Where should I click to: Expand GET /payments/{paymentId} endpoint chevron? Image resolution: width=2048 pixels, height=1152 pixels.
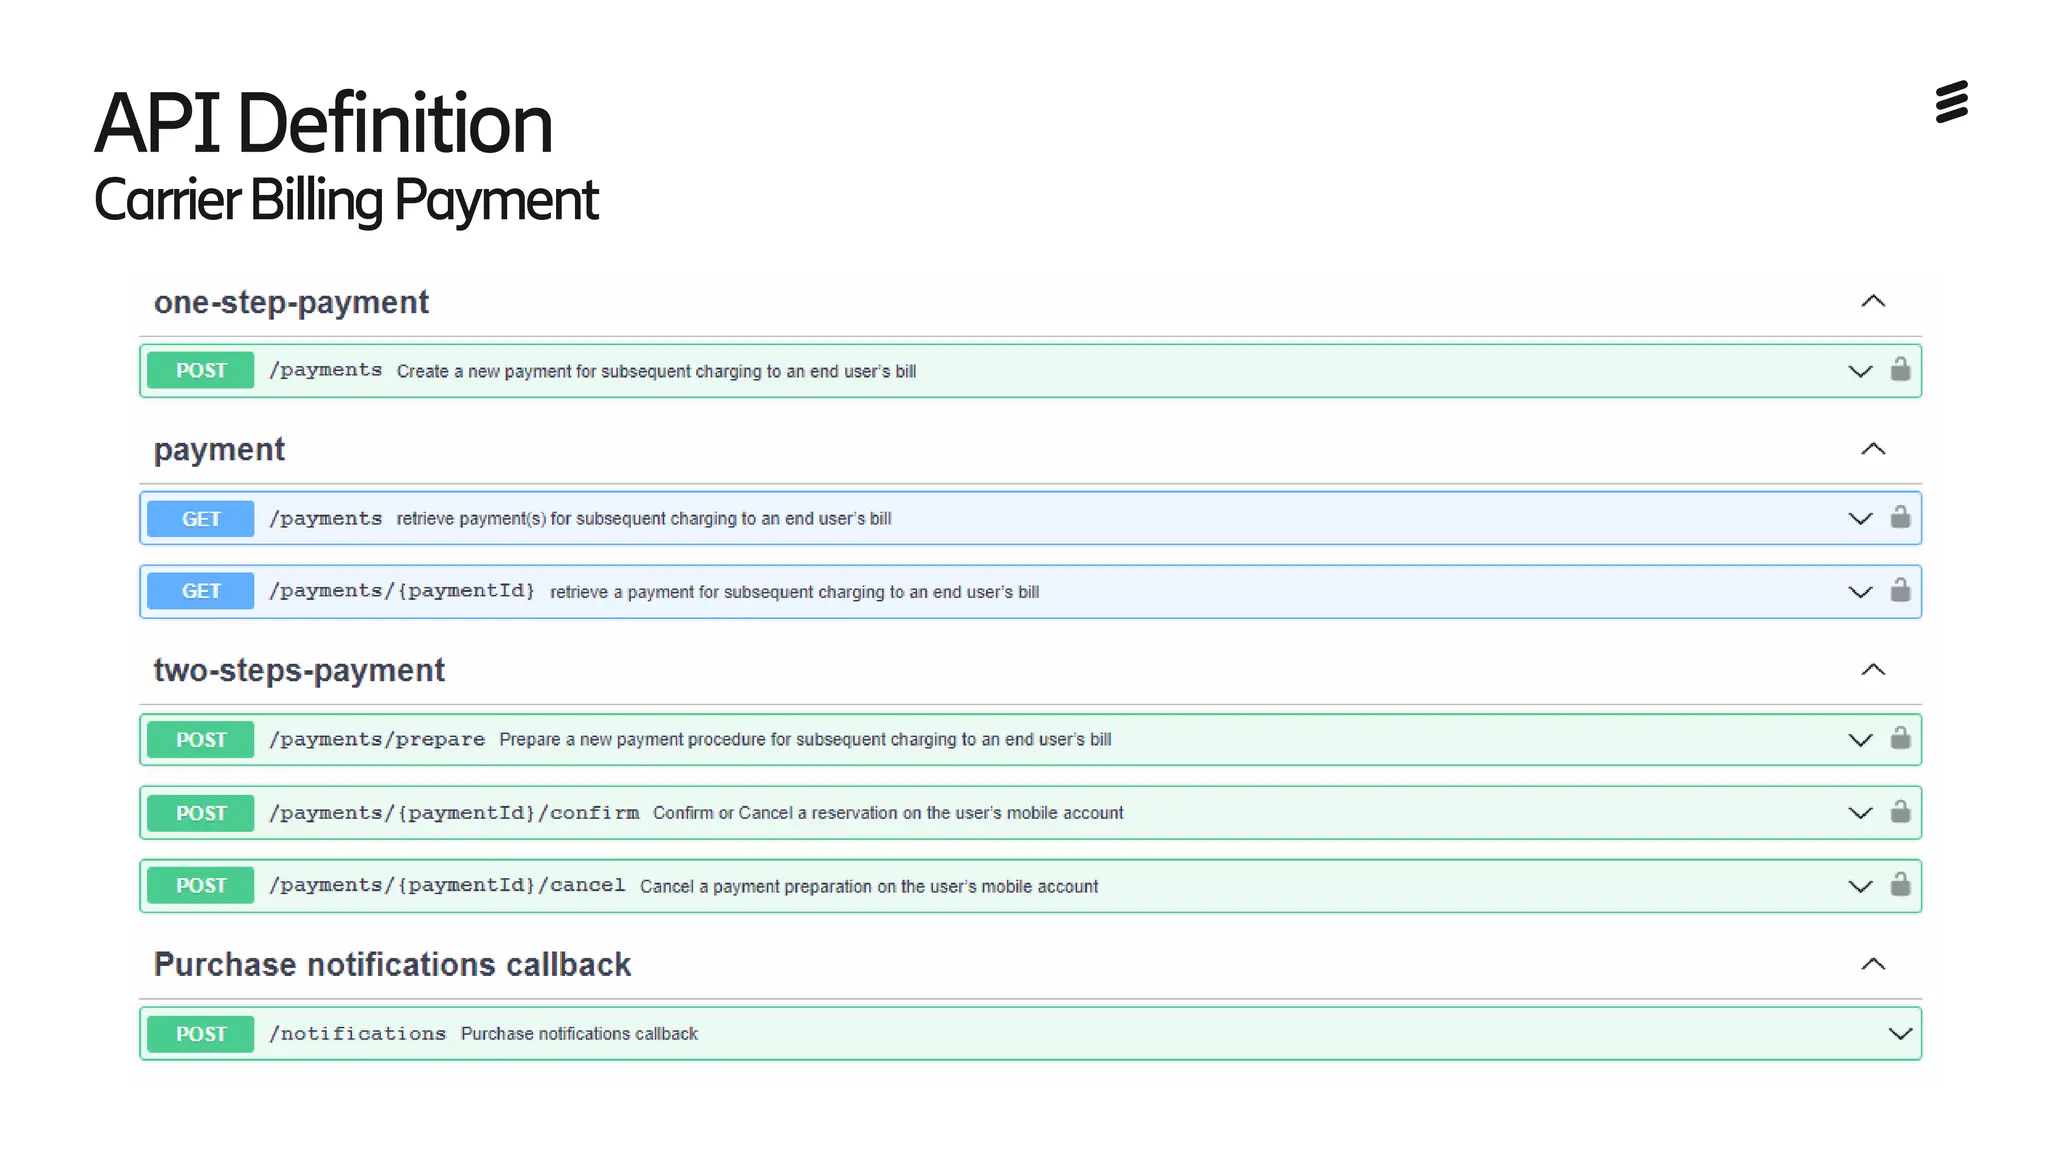click(1860, 592)
